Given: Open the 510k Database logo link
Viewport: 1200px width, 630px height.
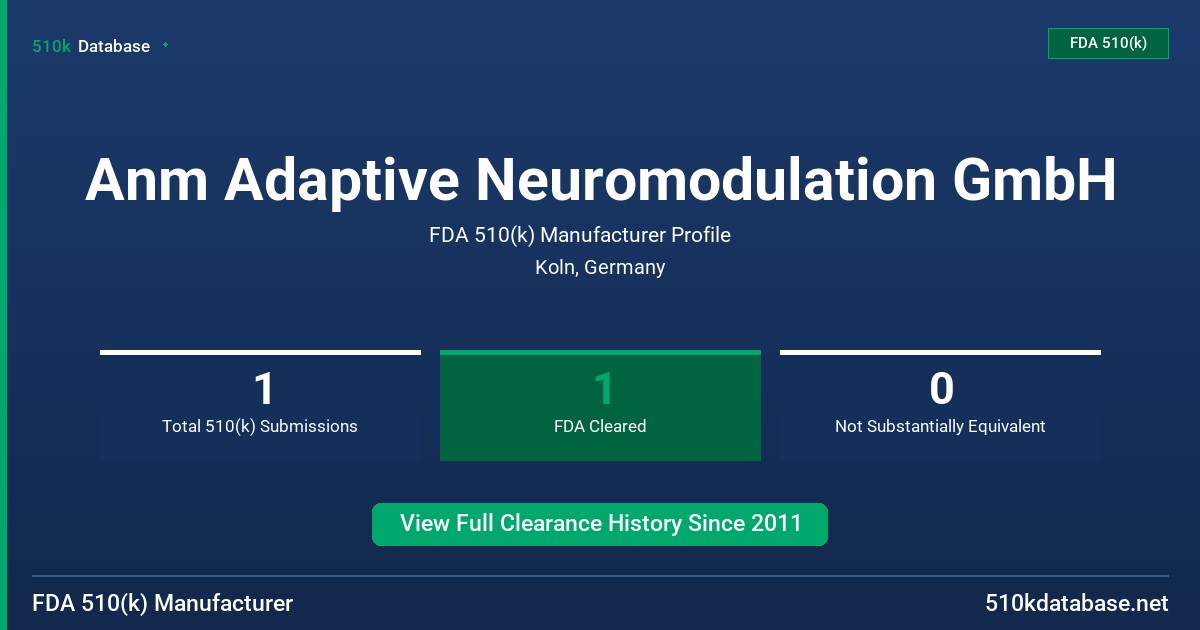Looking at the screenshot, I should [91, 46].
